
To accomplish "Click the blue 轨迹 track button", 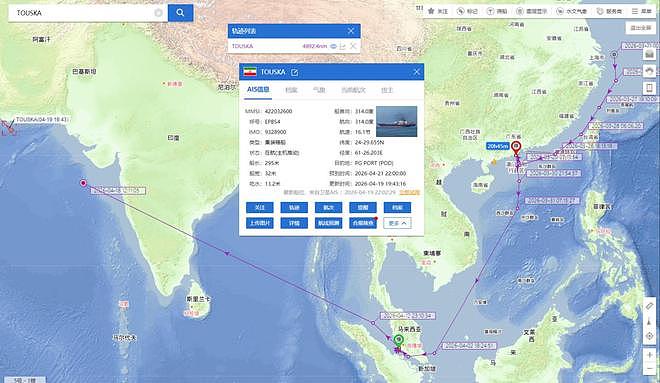I will (x=294, y=207).
